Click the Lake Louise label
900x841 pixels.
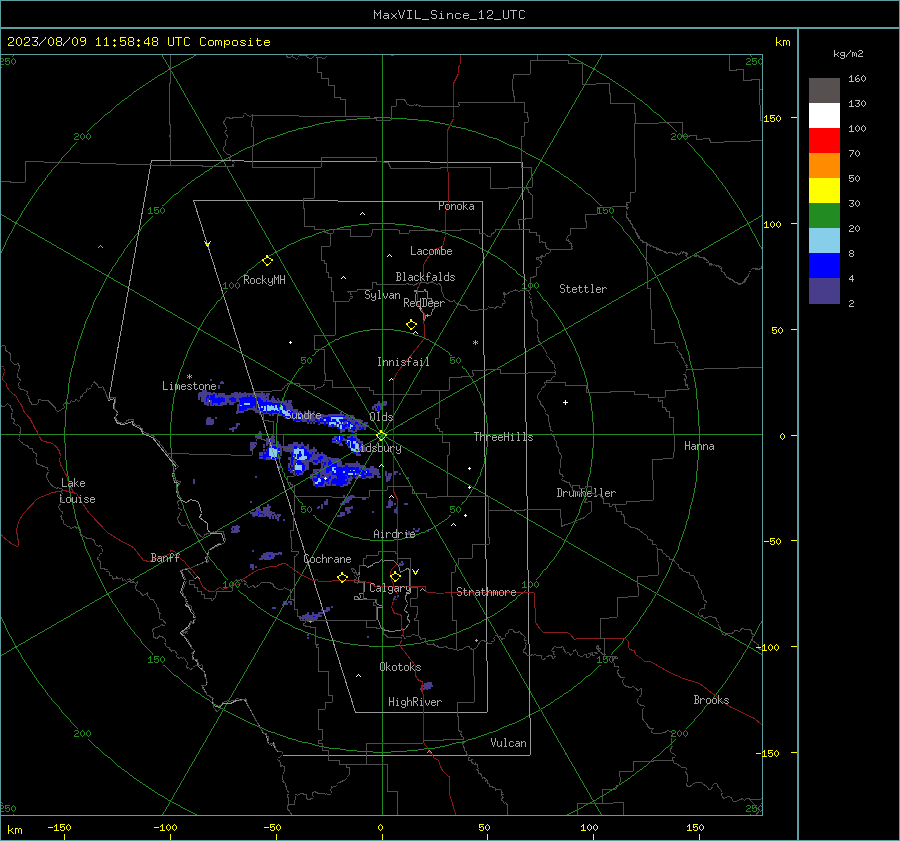[x=77, y=491]
